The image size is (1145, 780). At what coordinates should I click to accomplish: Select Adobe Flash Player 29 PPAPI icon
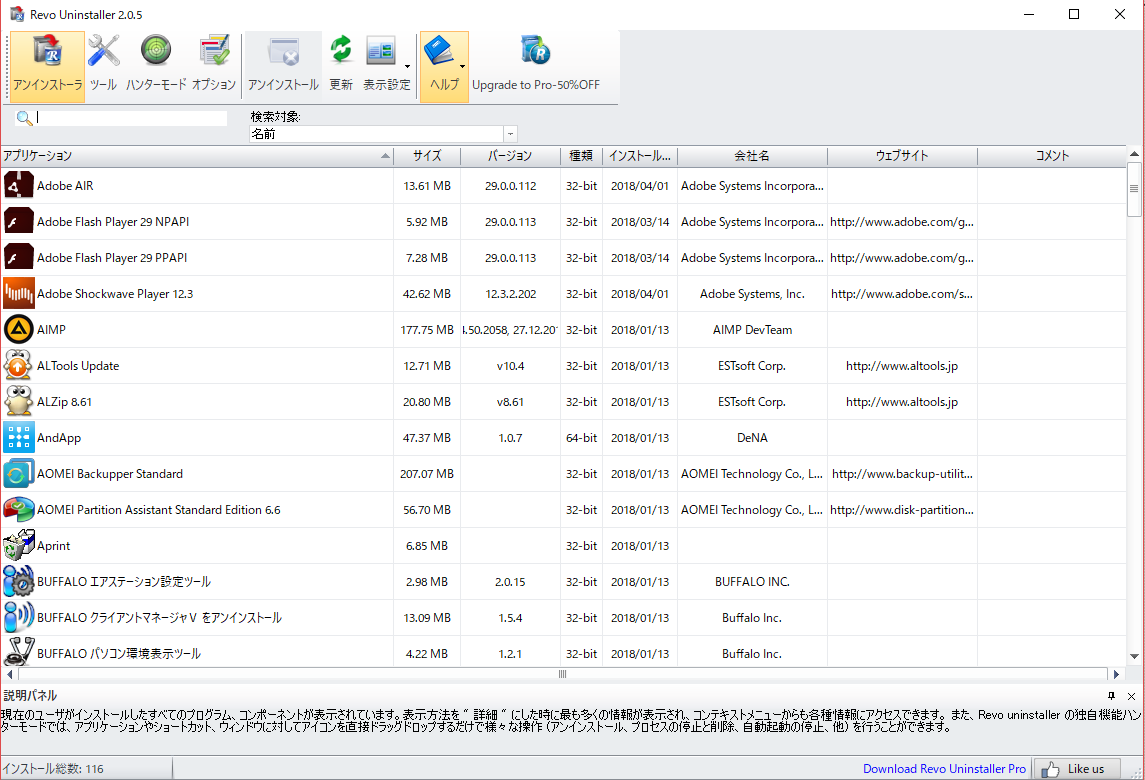point(18,257)
